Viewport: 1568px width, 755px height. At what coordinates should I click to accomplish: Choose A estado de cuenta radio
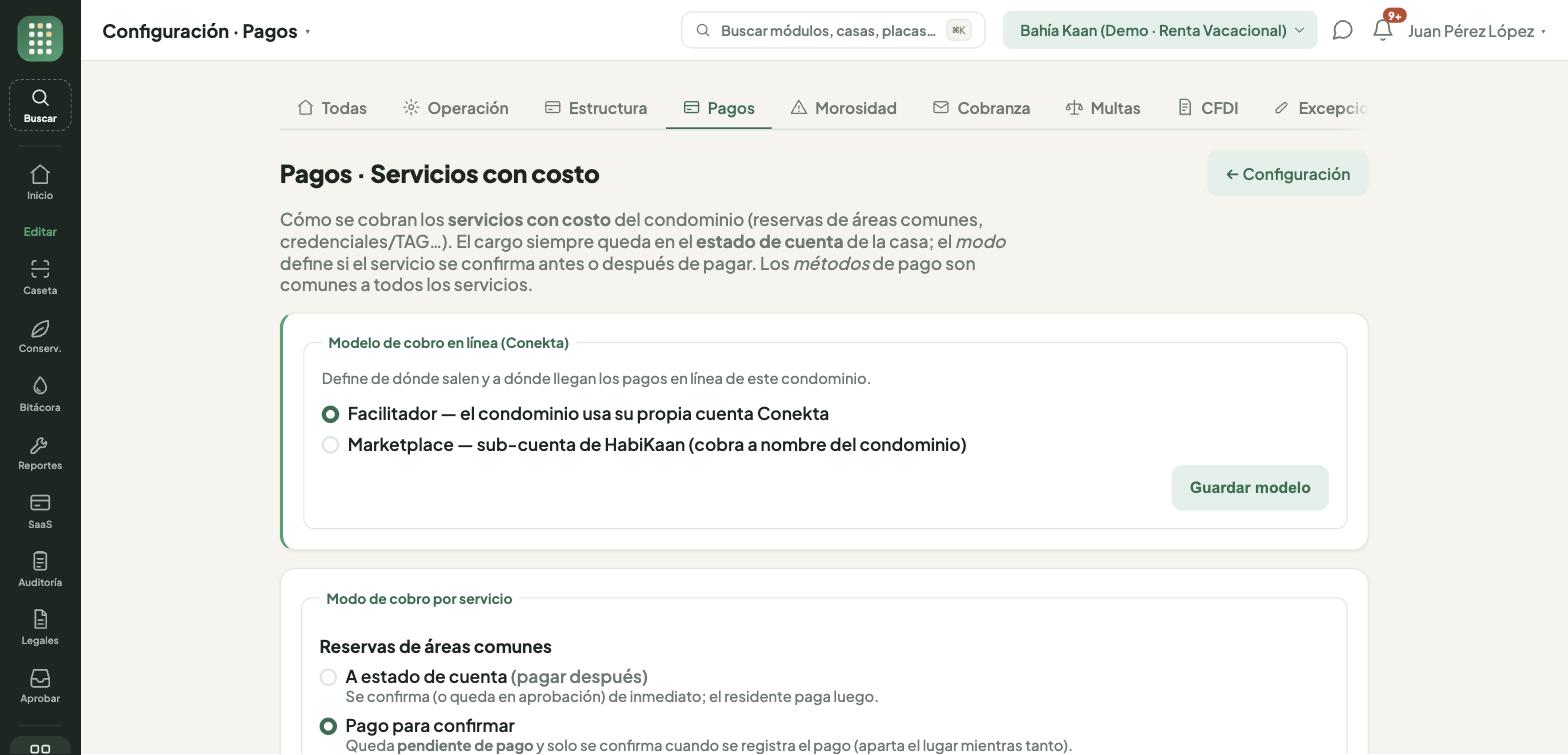click(328, 677)
